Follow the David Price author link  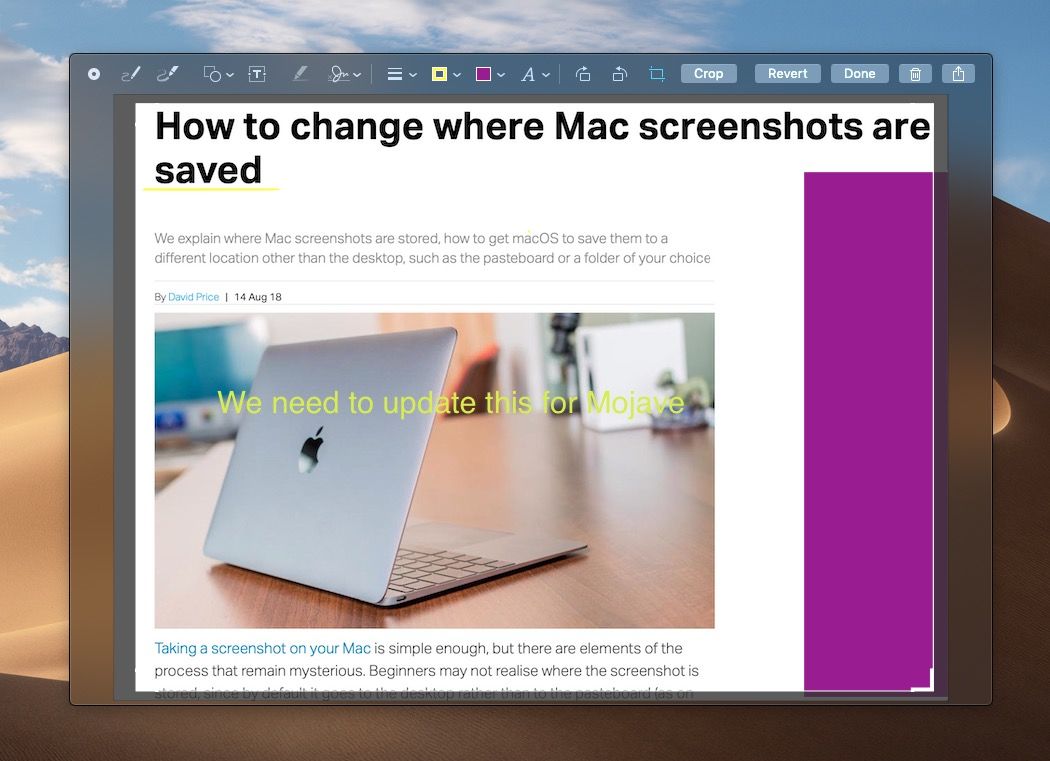[193, 297]
